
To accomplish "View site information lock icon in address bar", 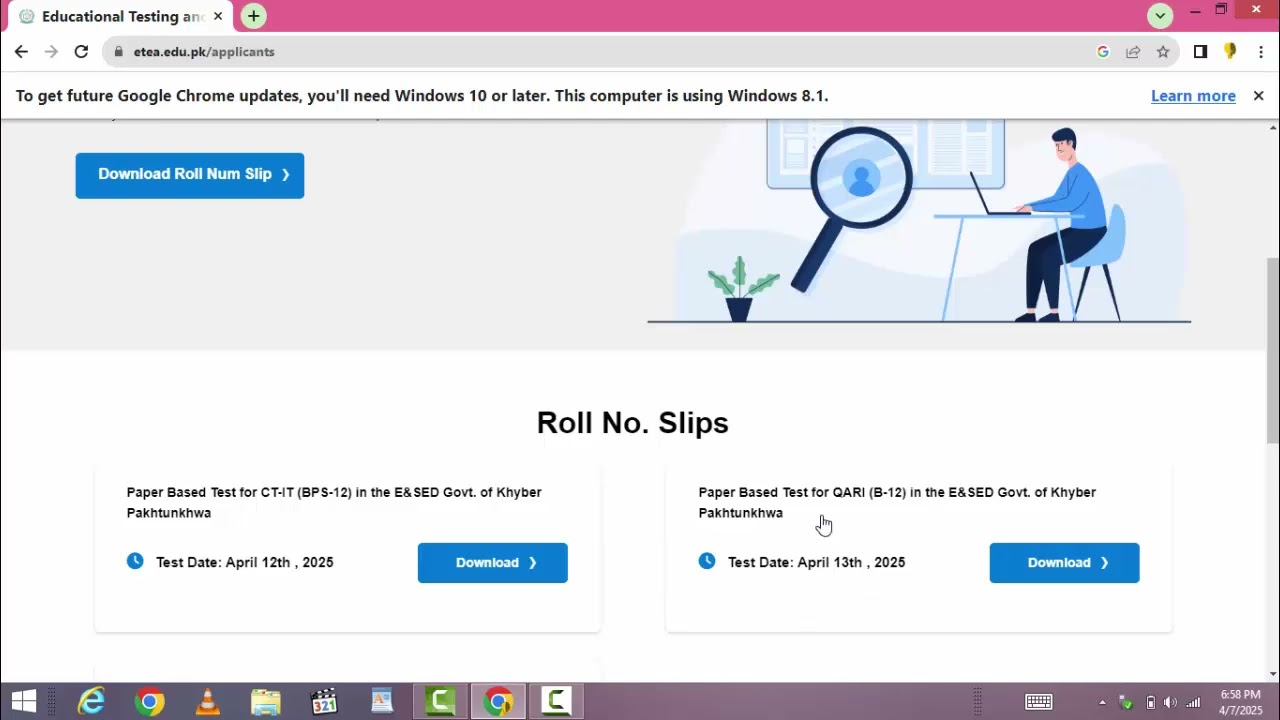I will click(118, 52).
